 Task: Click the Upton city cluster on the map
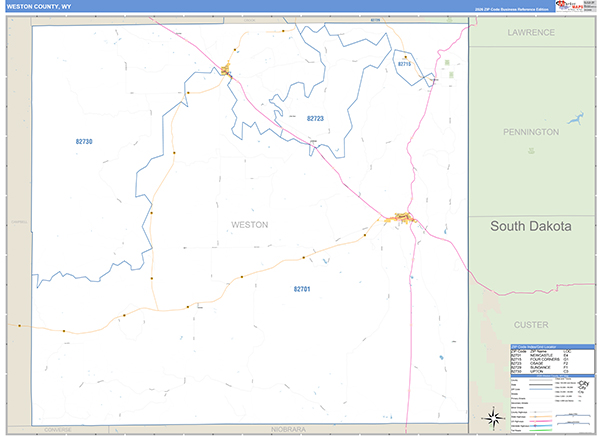pos(226,70)
